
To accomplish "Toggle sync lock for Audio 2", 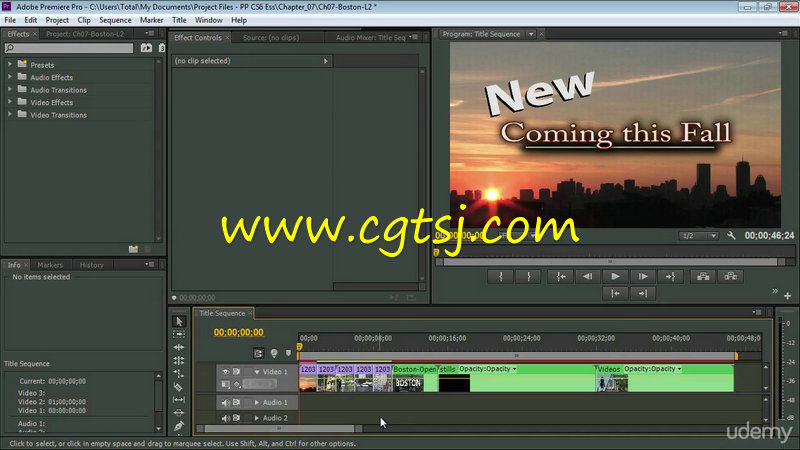I will coord(236,418).
